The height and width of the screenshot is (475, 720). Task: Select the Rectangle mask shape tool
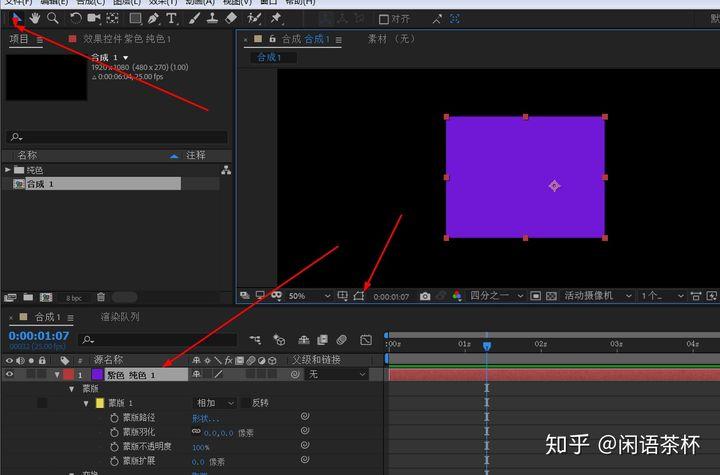coord(135,18)
